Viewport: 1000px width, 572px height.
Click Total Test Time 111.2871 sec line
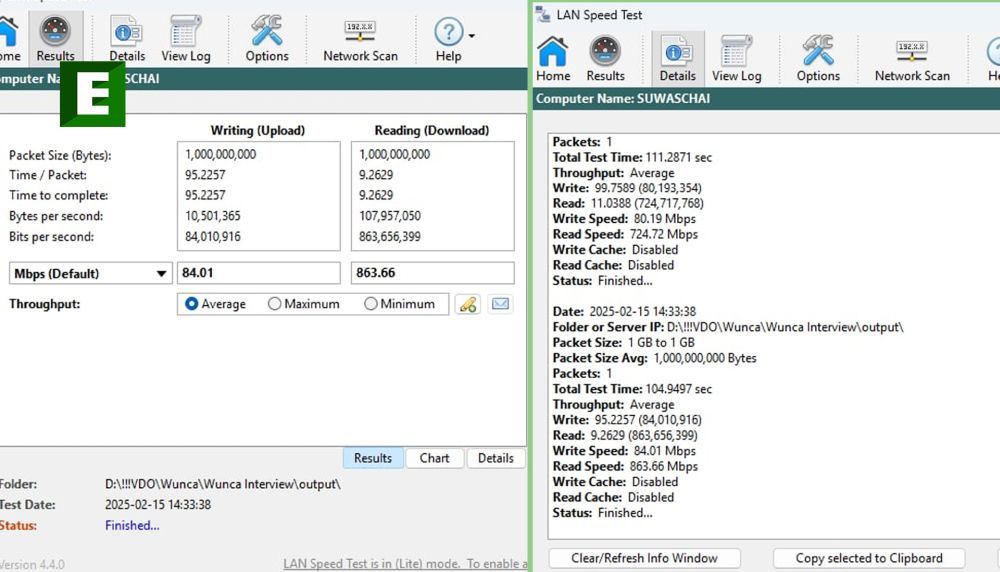tap(632, 158)
